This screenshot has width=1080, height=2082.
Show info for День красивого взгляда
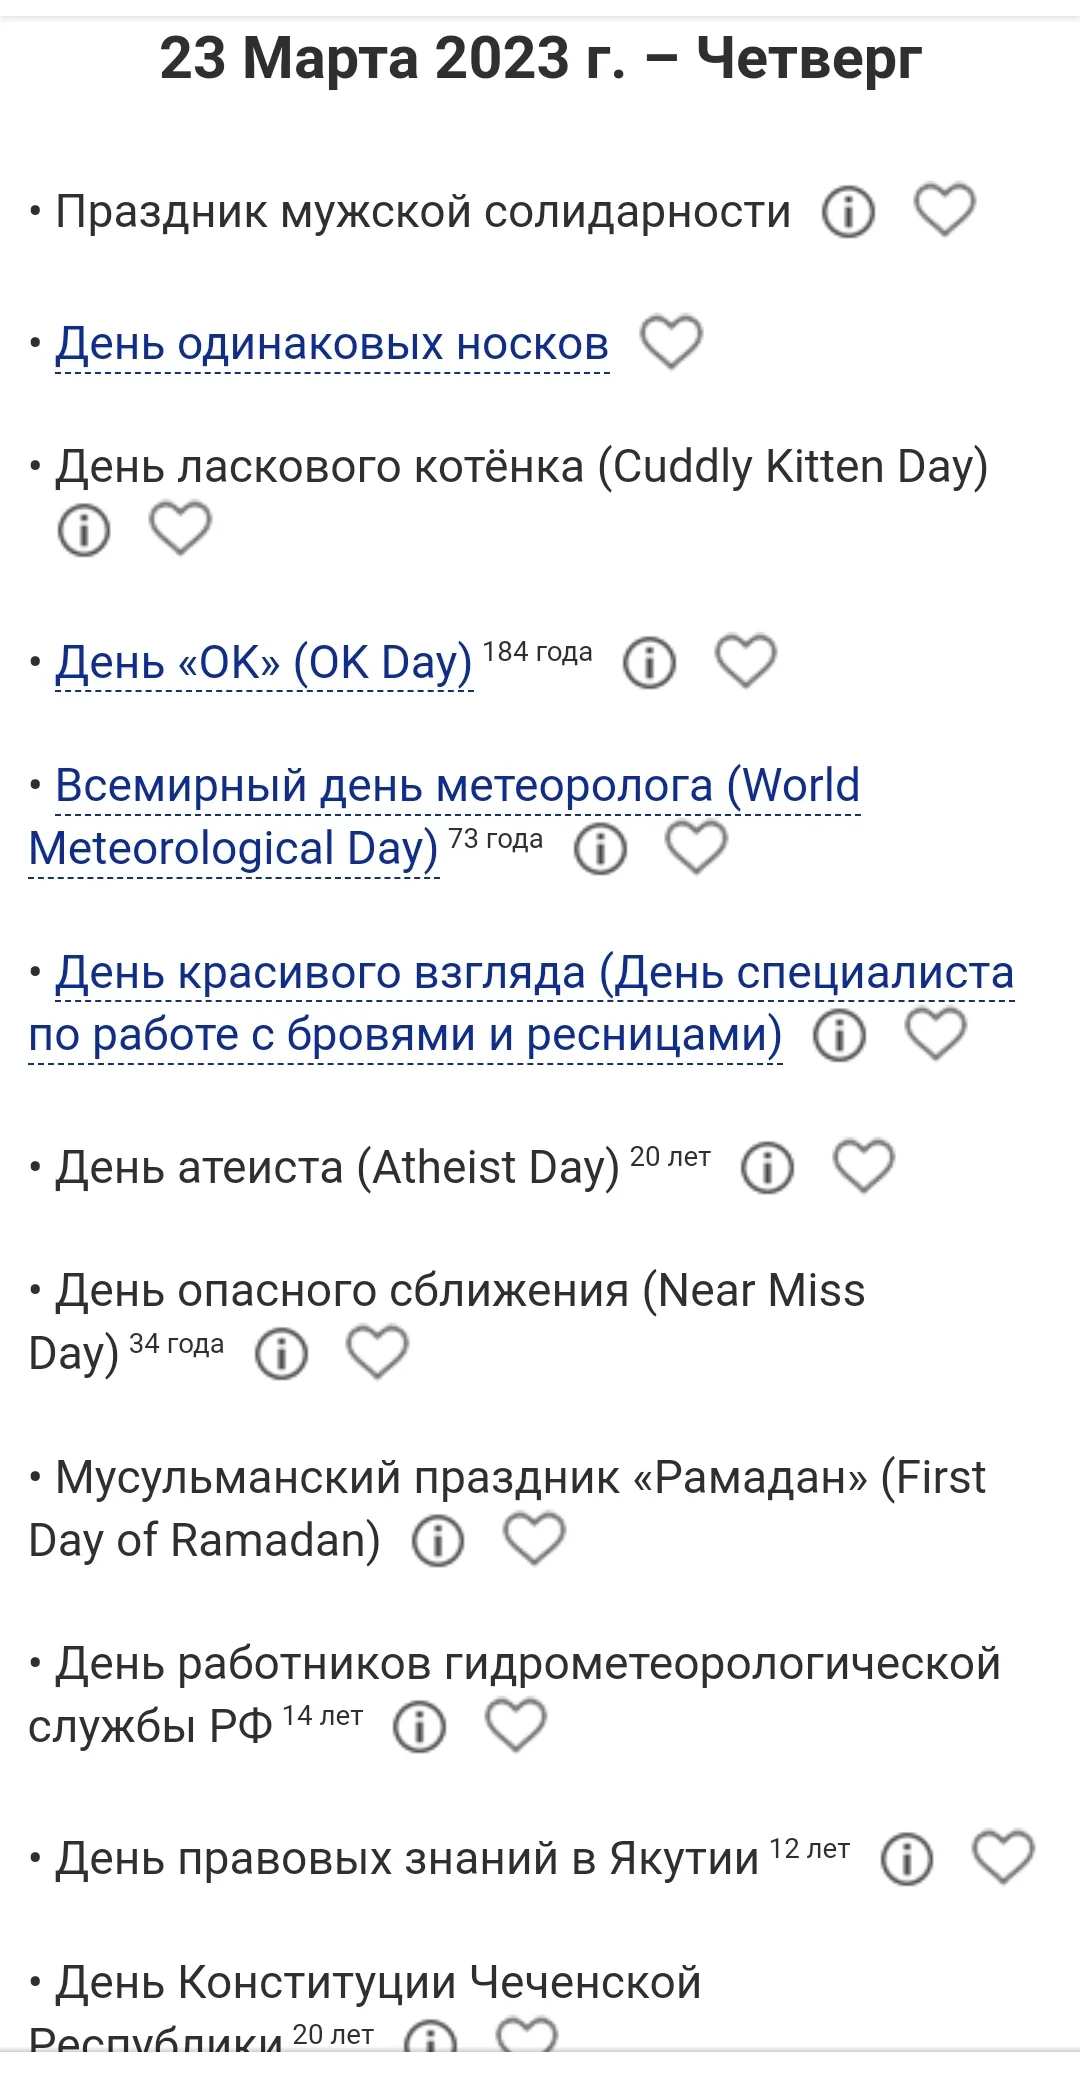coord(839,1036)
